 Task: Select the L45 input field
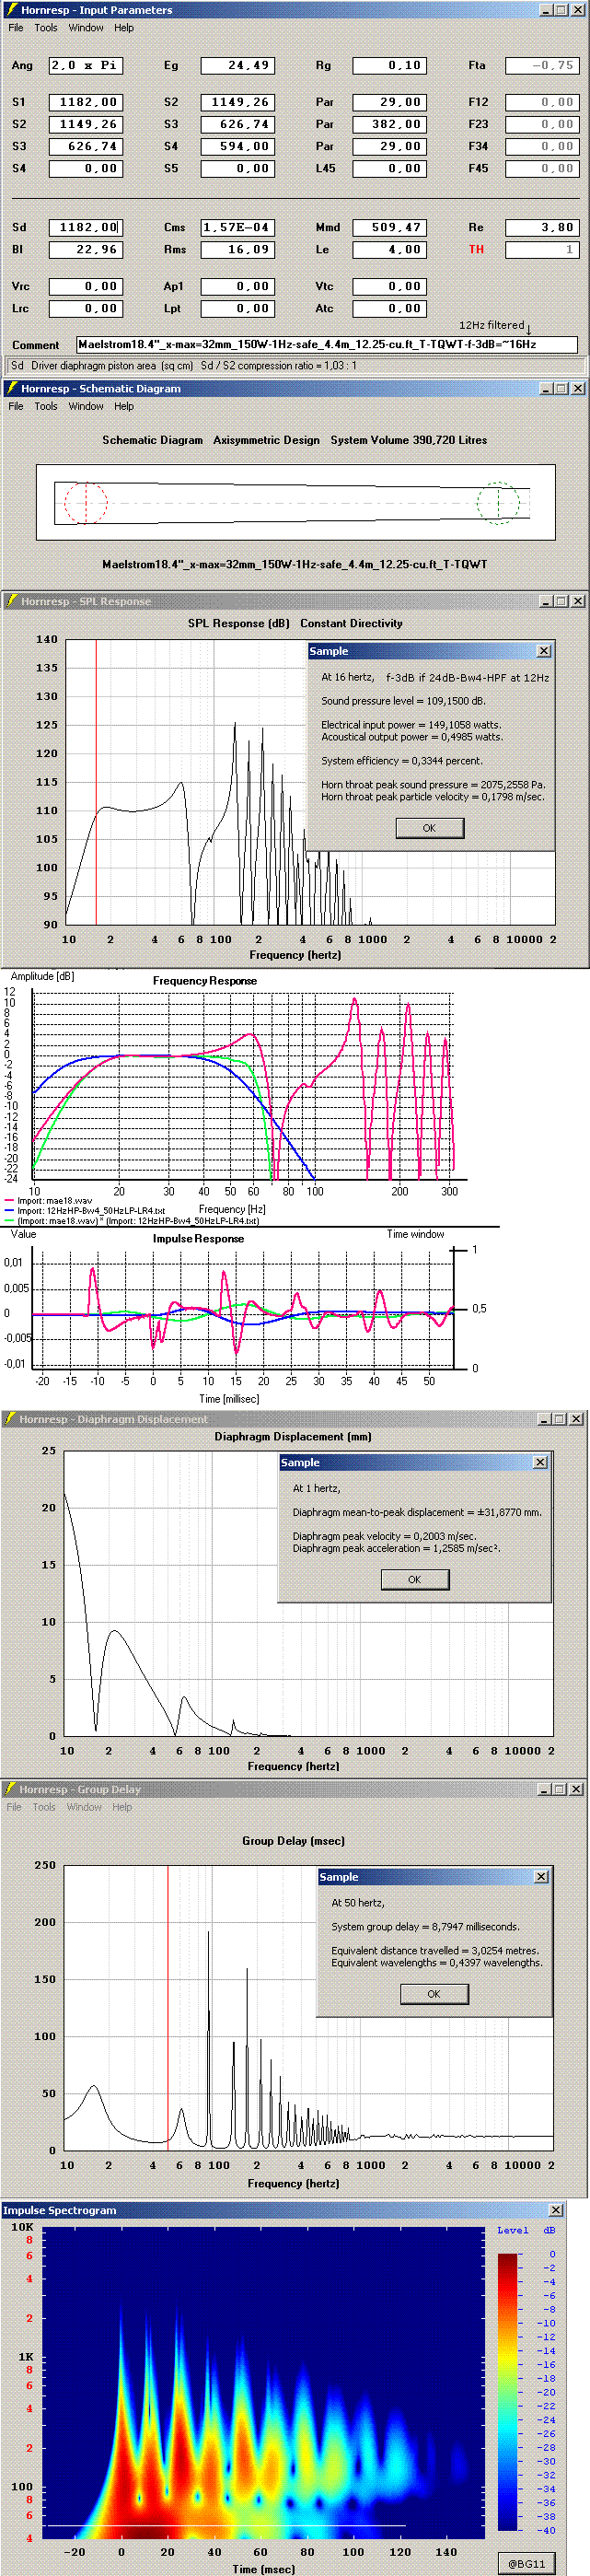(389, 168)
